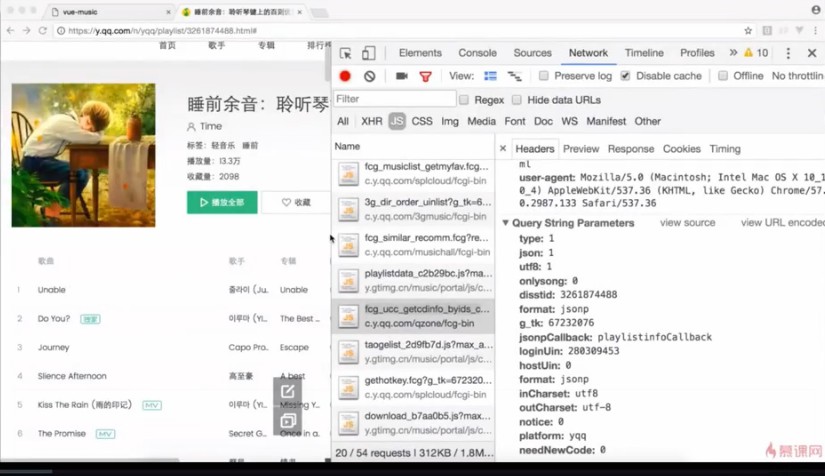
Task: Select the taogelist_2d9fb7d.js request
Action: (x=413, y=351)
